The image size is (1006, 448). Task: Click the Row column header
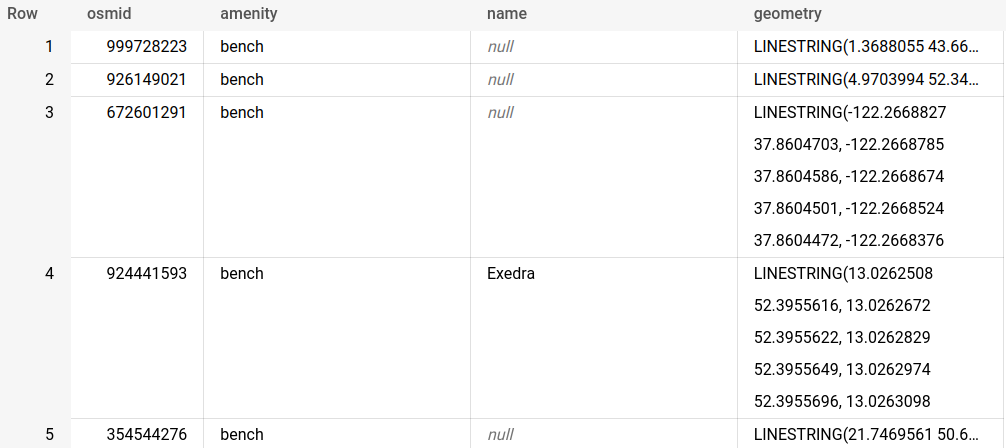pyautogui.click(x=22, y=14)
